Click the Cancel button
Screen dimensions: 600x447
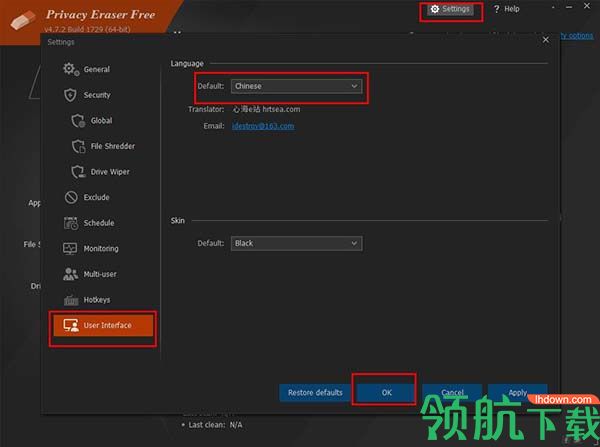pyautogui.click(x=452, y=393)
